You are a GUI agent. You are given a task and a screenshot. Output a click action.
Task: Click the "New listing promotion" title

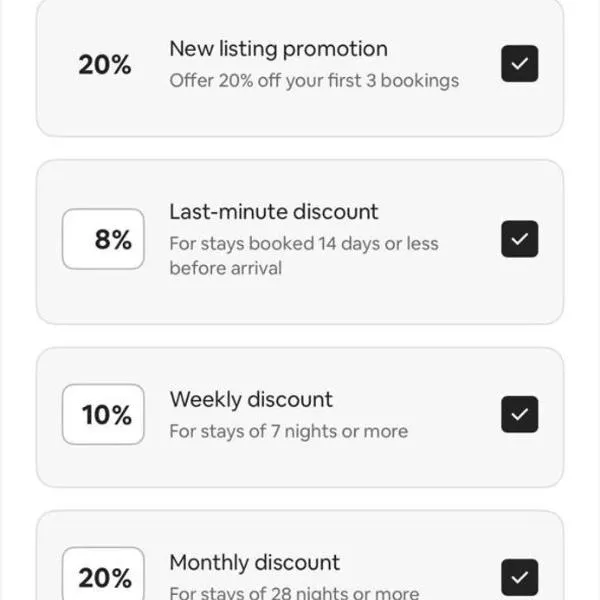[278, 49]
